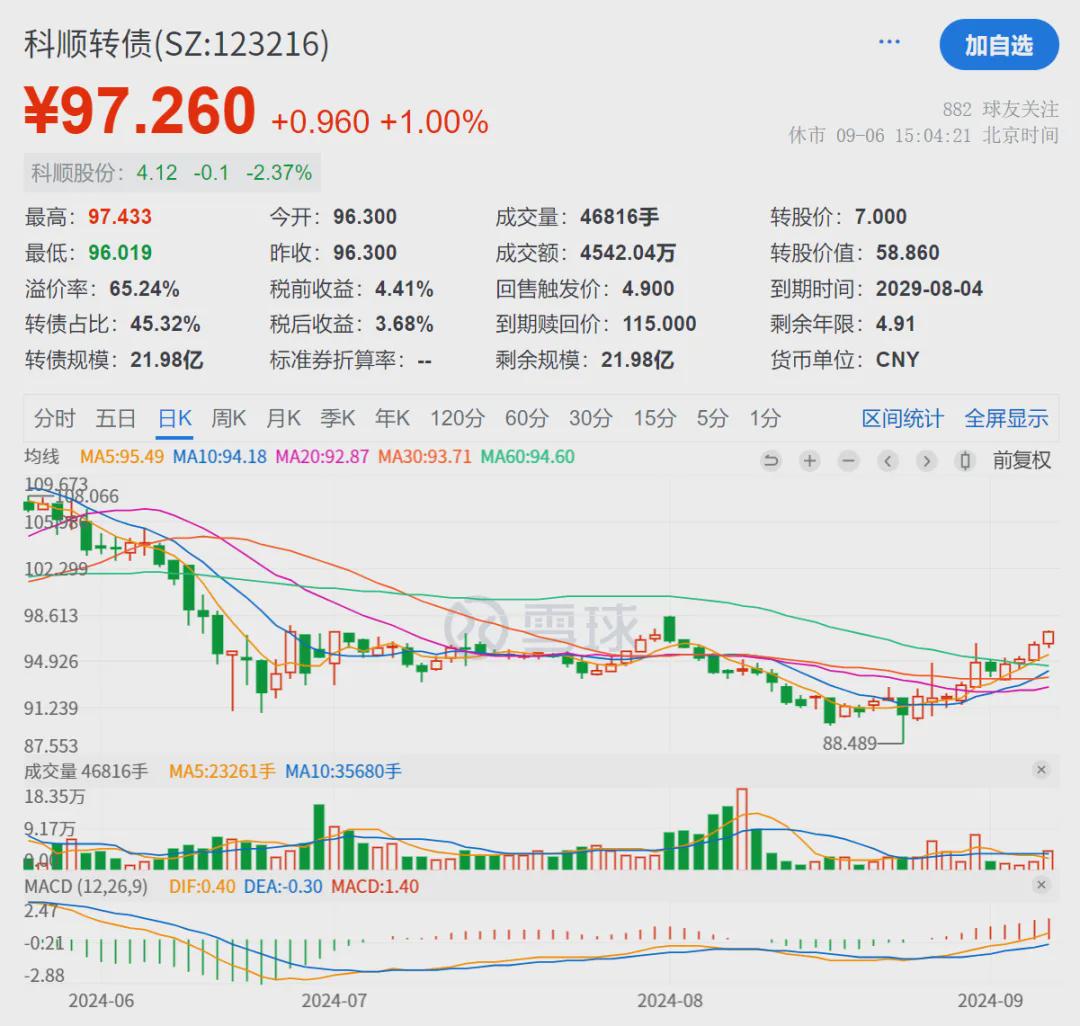The height and width of the screenshot is (1026, 1080).
Task: Move chart left with previous arrow
Action: pyautogui.click(x=888, y=460)
